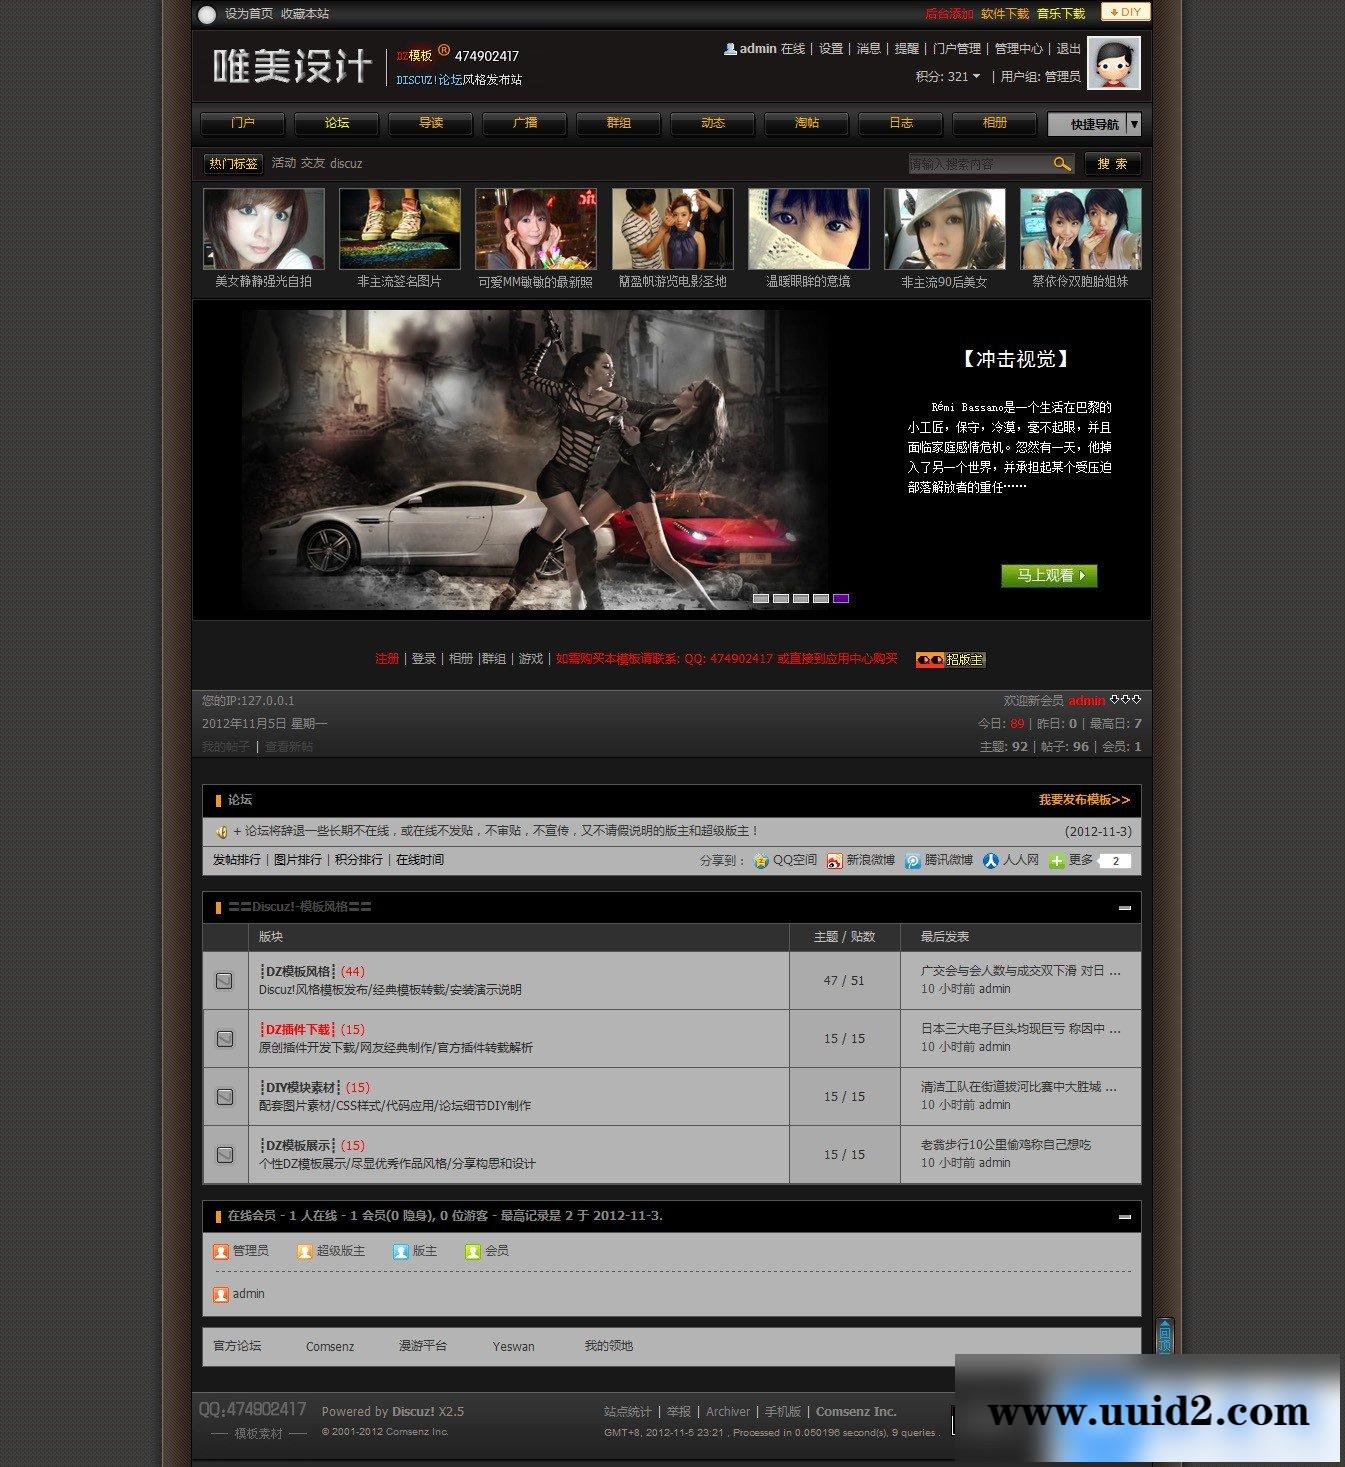Viewport: 1345px width, 1467px height.
Task: Open the 美女静静强光自拍 thumbnail
Action: 264,229
